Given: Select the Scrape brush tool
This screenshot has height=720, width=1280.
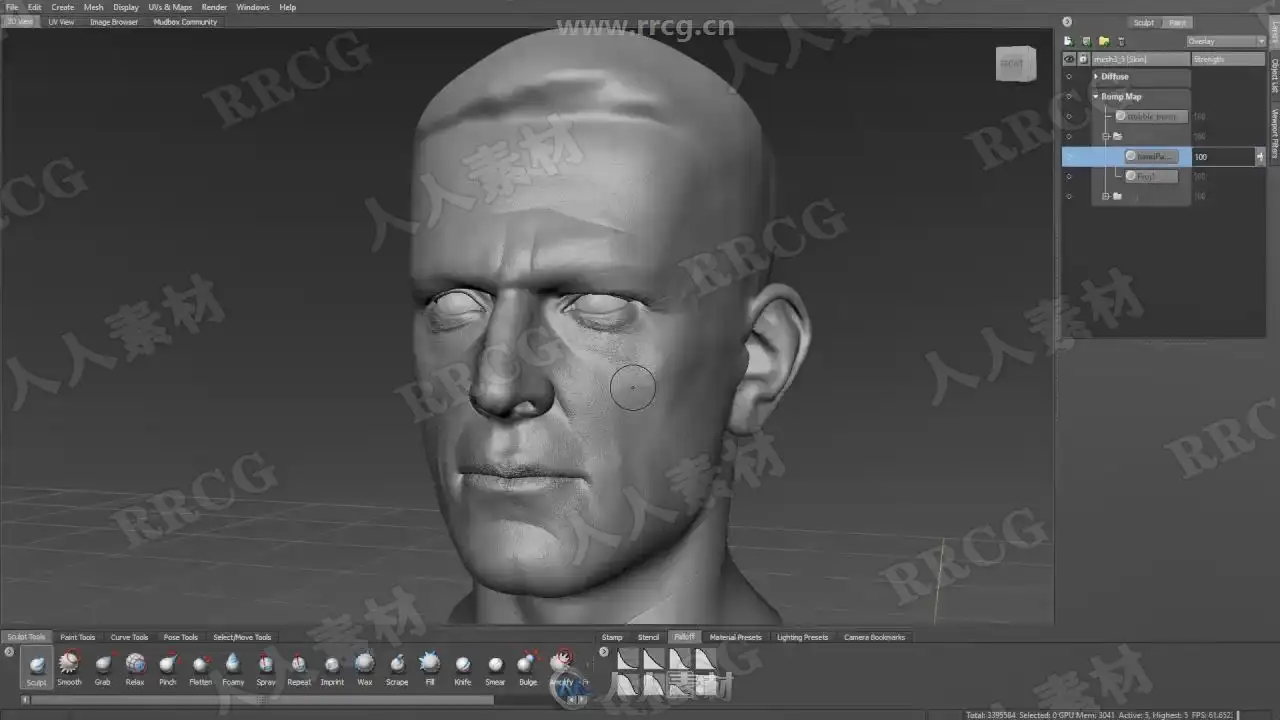Looking at the screenshot, I should point(397,667).
